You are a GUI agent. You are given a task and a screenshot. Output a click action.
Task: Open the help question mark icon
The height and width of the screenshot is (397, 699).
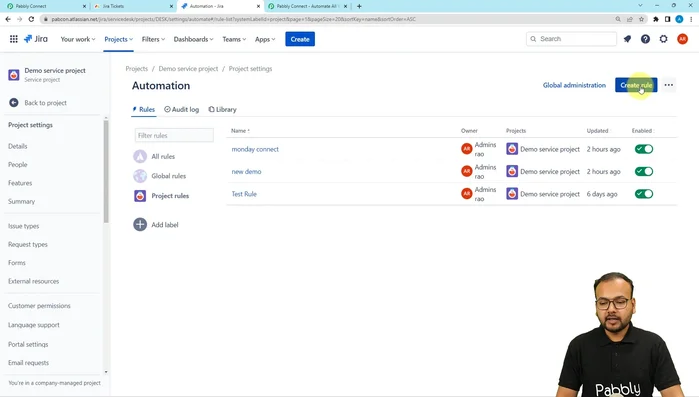645,39
